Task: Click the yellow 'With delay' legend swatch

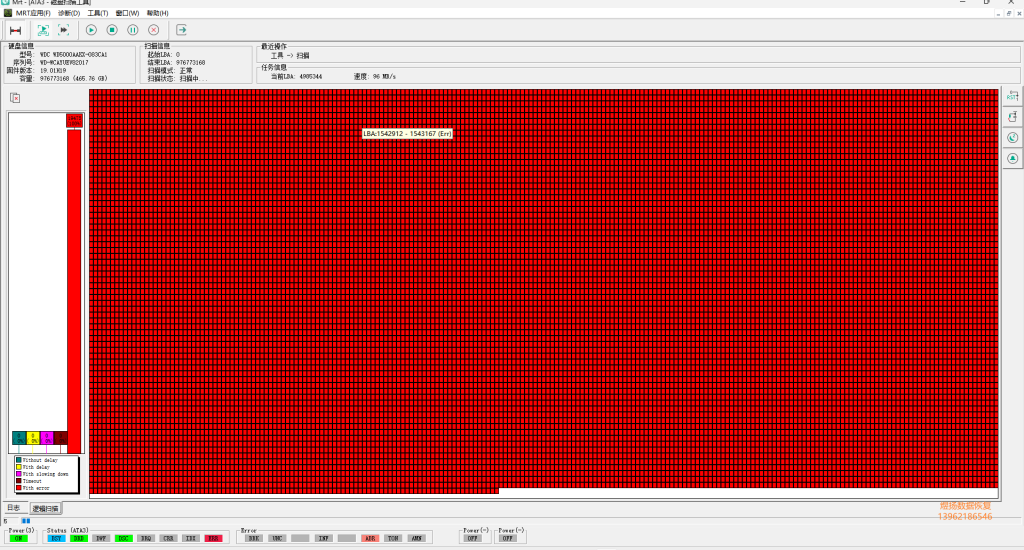Action: 19,467
